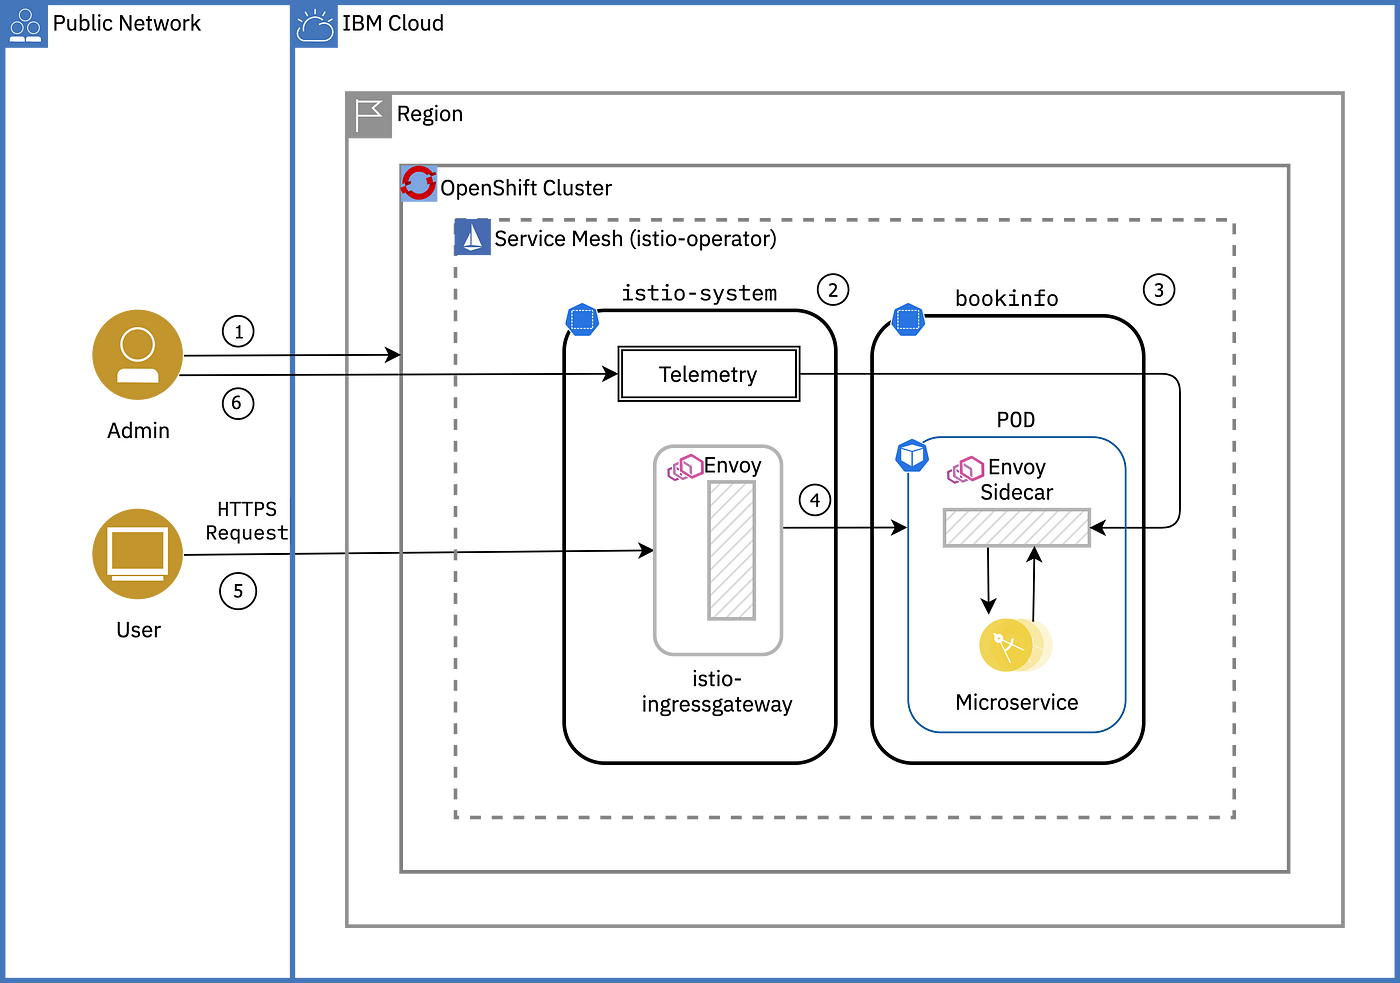Click the HTTPS Request label
Screen dimensions: 1400x983
(247, 521)
